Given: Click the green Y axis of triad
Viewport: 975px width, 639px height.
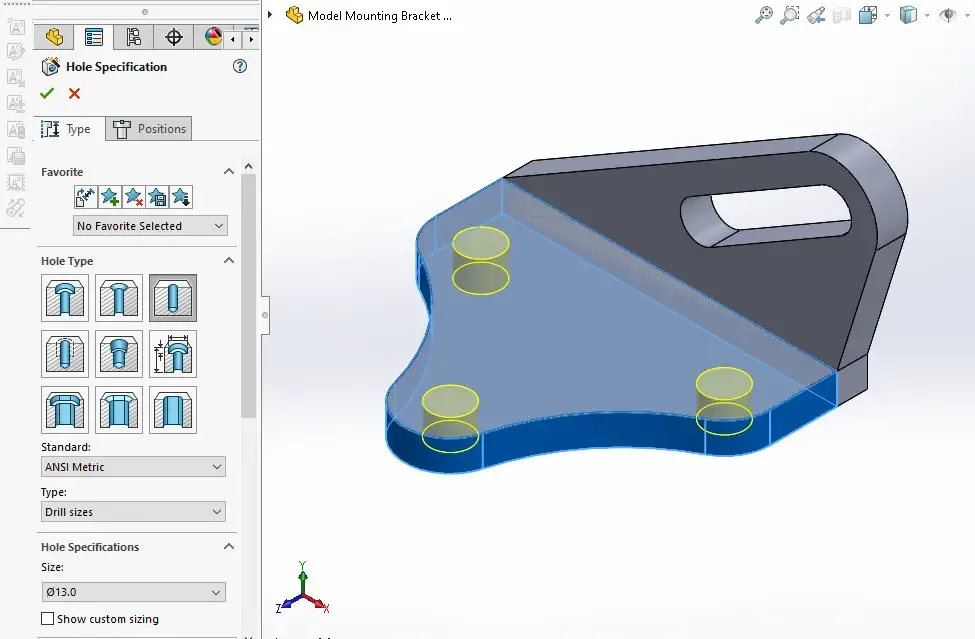Looking at the screenshot, I should (x=303, y=578).
